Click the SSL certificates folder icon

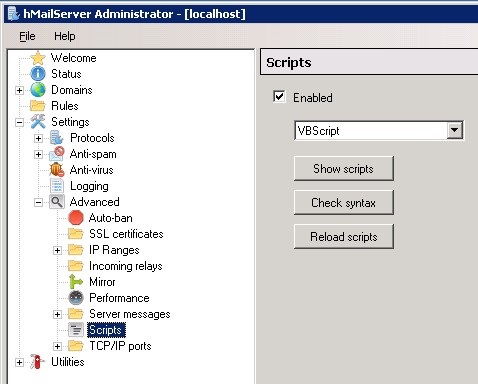pyautogui.click(x=76, y=234)
